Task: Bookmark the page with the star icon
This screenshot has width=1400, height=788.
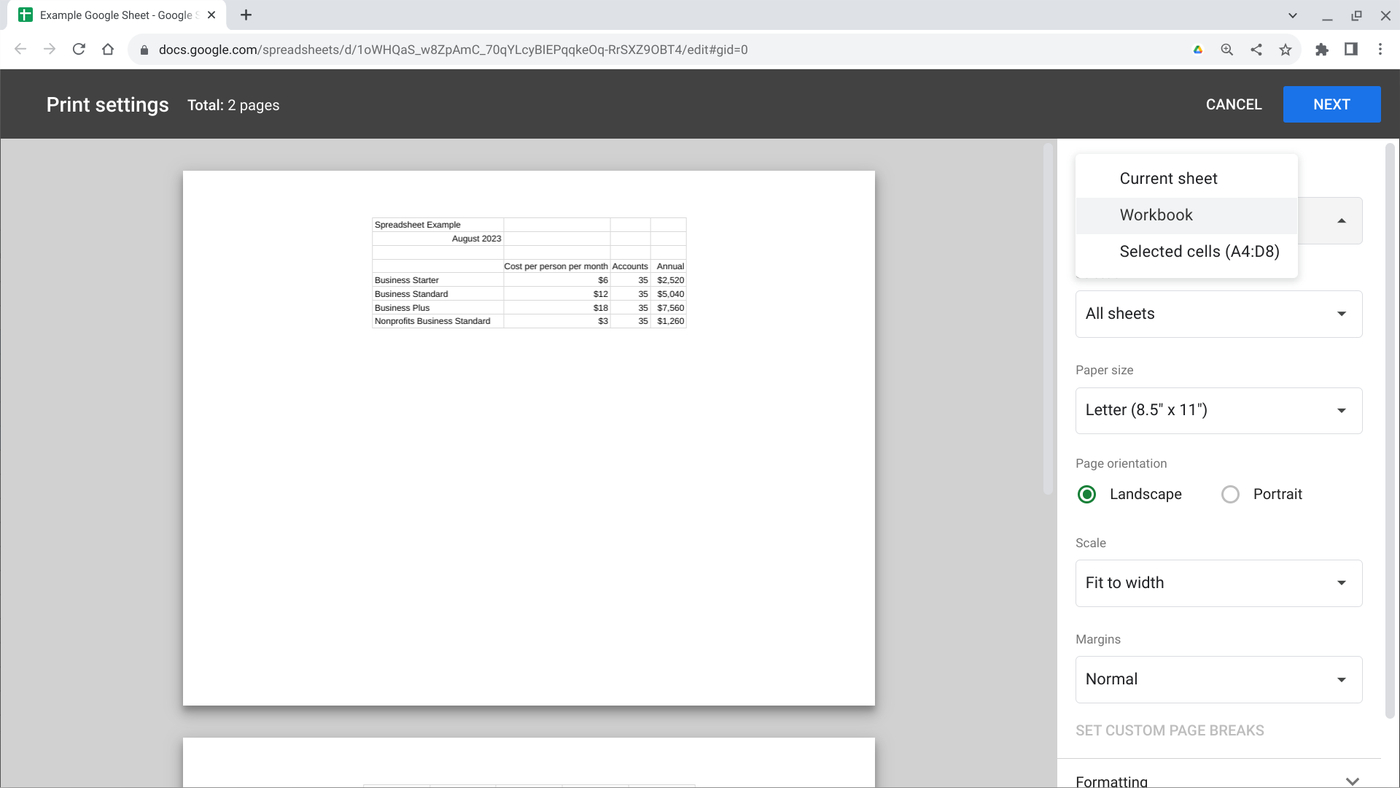Action: tap(1285, 49)
